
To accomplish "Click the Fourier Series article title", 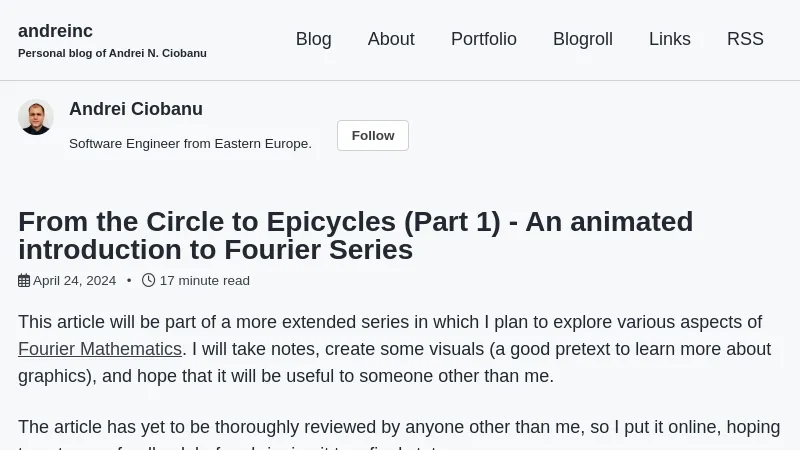I will (355, 235).
